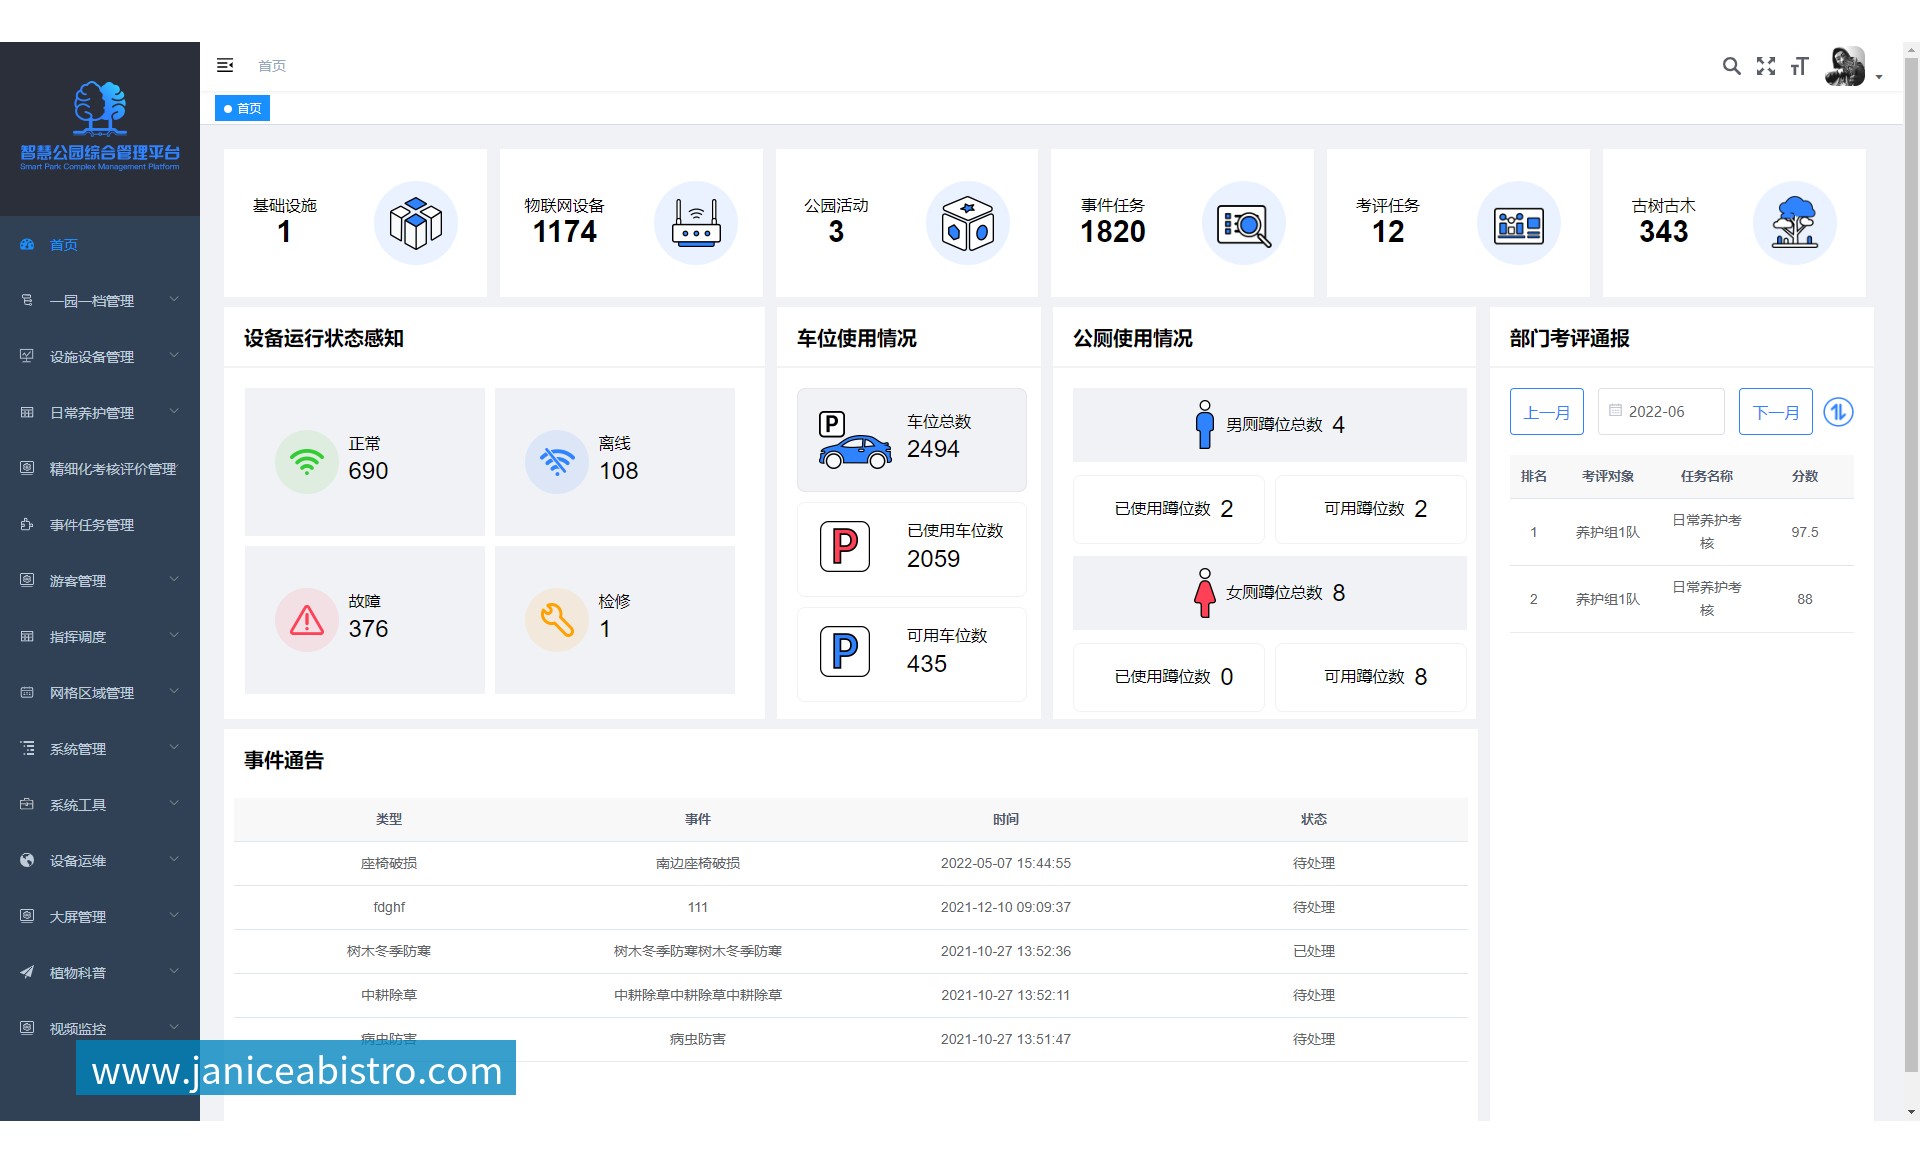The width and height of the screenshot is (1920, 1163).
Task: Click the 排名 column header
Action: point(1534,476)
